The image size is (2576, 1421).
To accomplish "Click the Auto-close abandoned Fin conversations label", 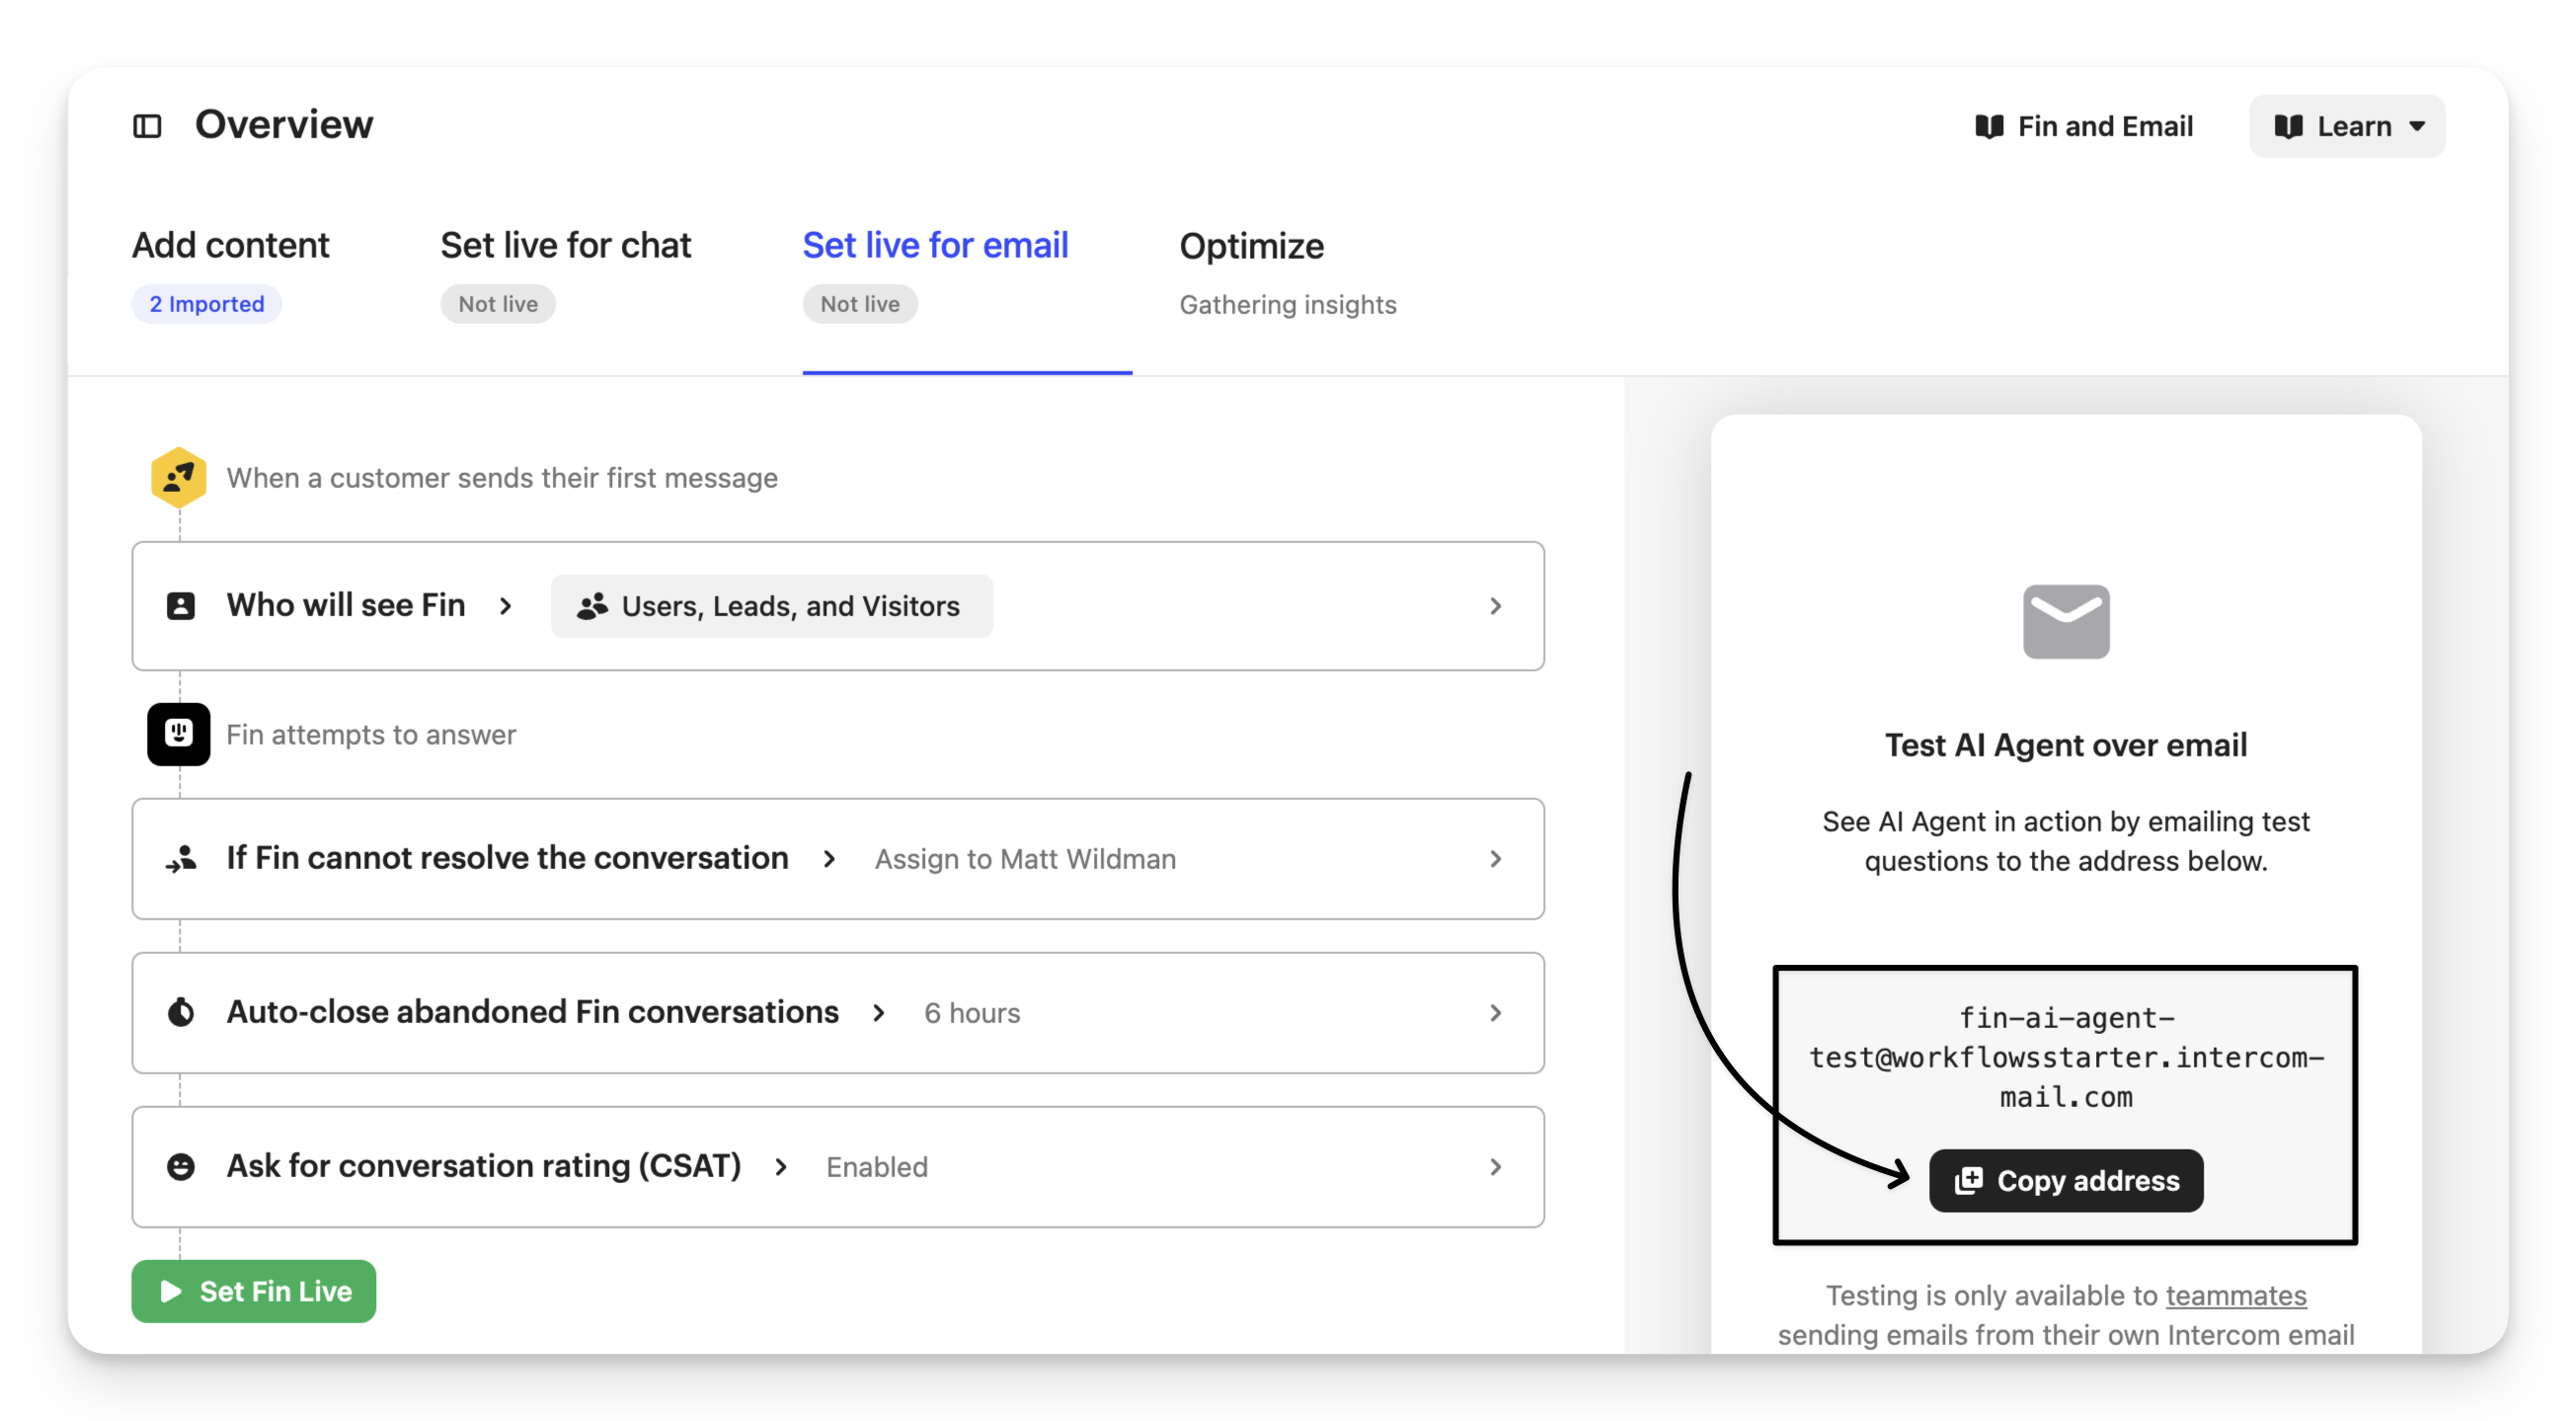I will tap(533, 1012).
